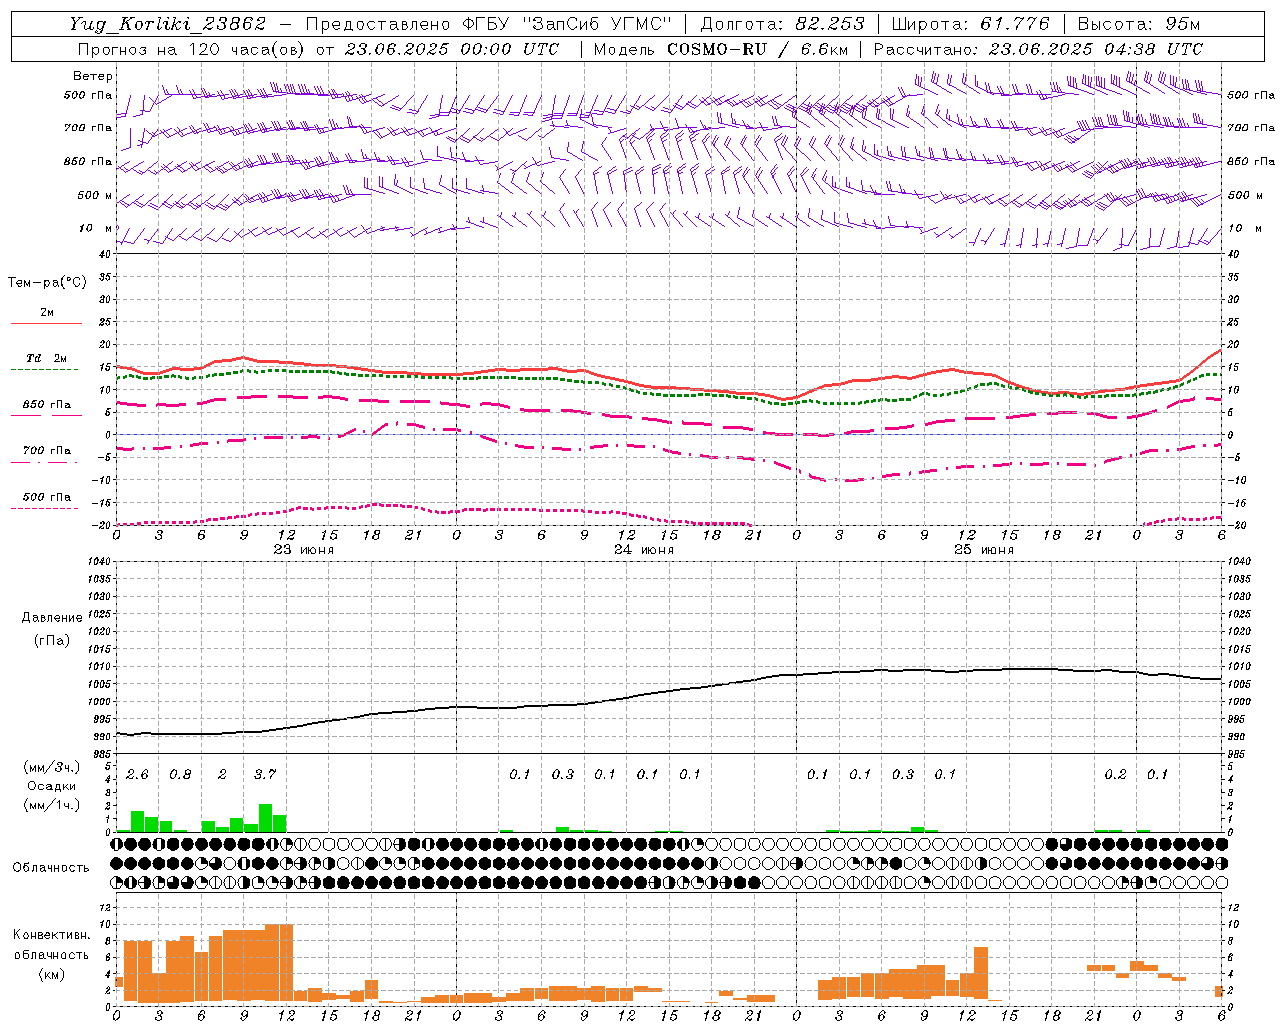The image size is (1280, 1024).
Task: Click the Облачность cloud cover label
Action: (x=51, y=868)
